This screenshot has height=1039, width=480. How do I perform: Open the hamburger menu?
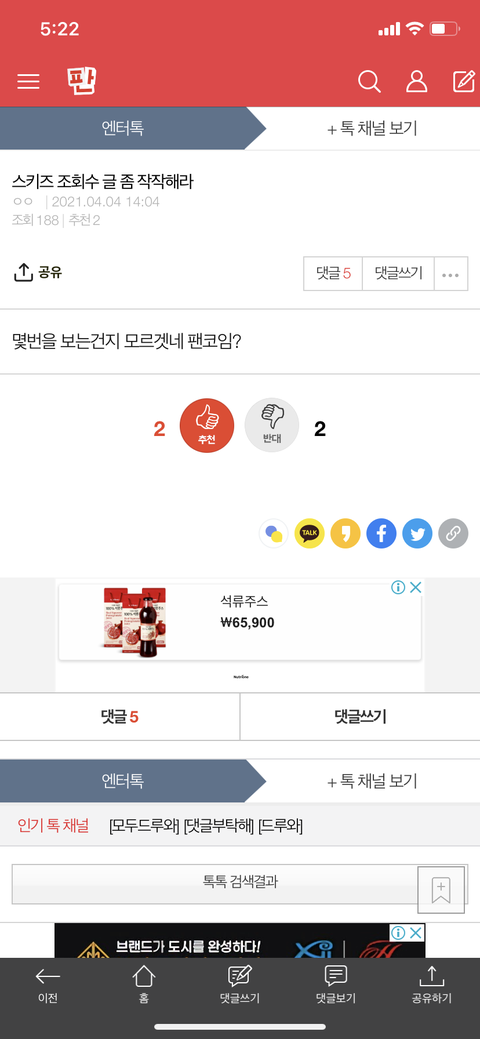click(x=29, y=82)
